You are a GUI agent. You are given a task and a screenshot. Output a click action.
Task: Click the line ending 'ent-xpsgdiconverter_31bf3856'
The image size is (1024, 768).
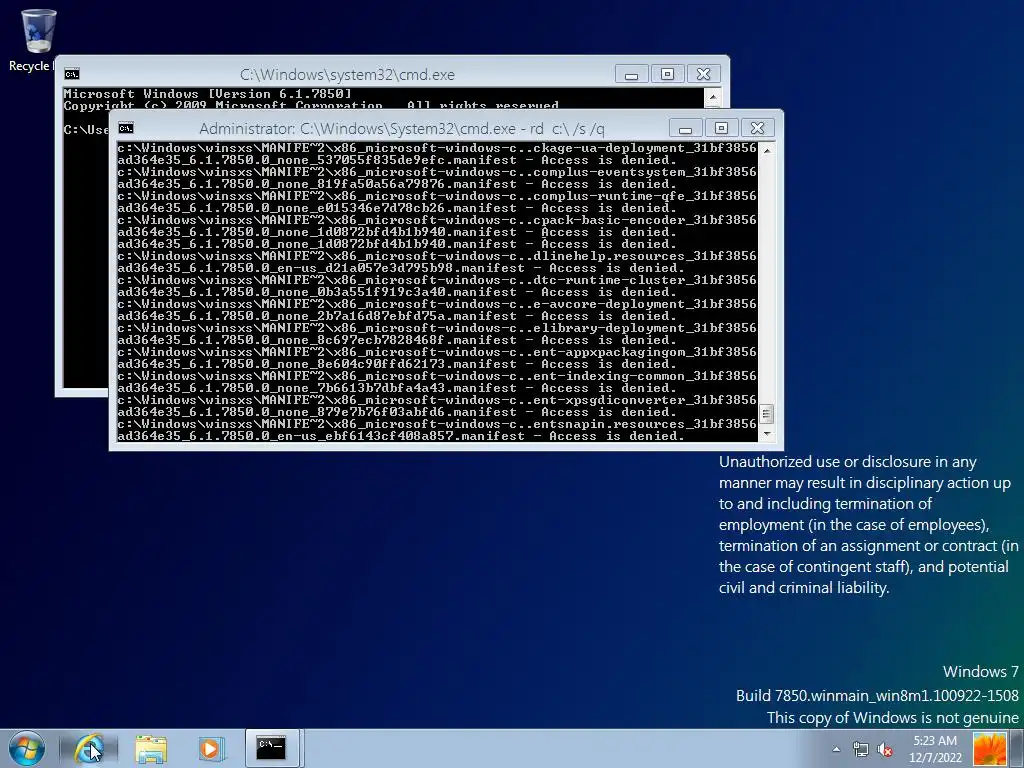pyautogui.click(x=437, y=400)
